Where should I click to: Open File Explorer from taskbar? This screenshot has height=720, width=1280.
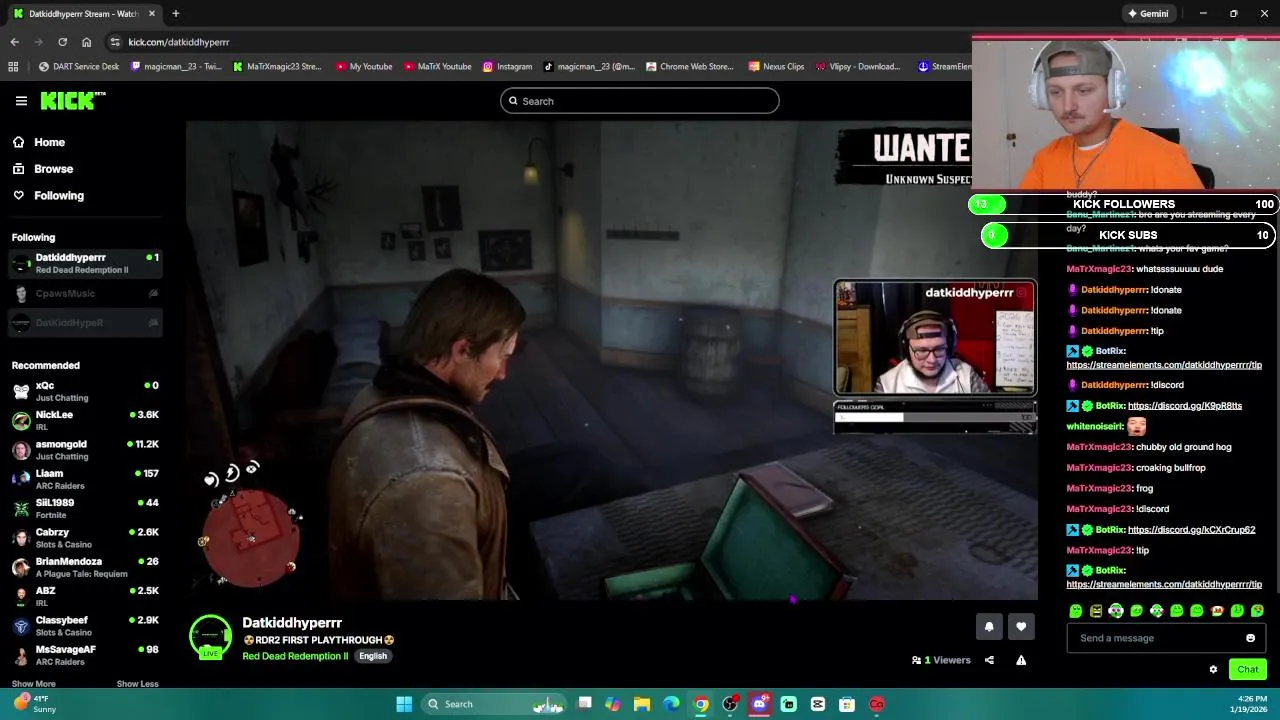[x=642, y=704]
